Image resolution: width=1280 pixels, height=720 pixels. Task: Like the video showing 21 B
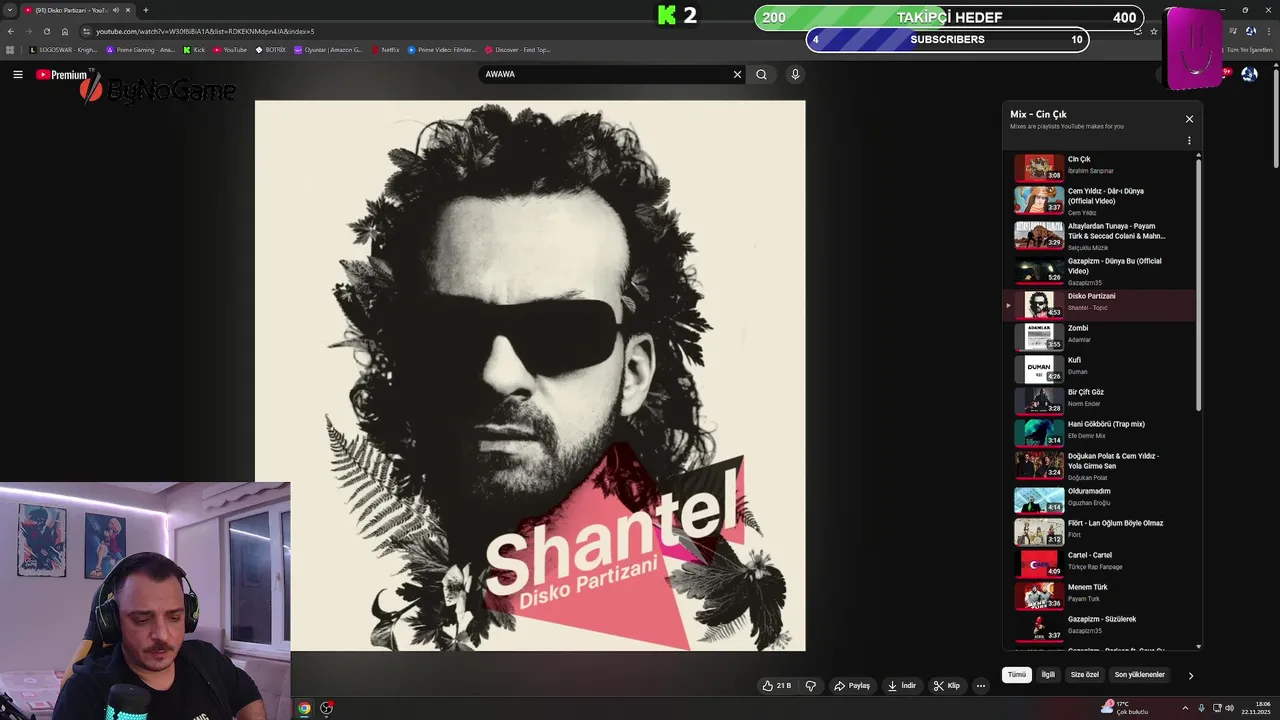pos(777,686)
